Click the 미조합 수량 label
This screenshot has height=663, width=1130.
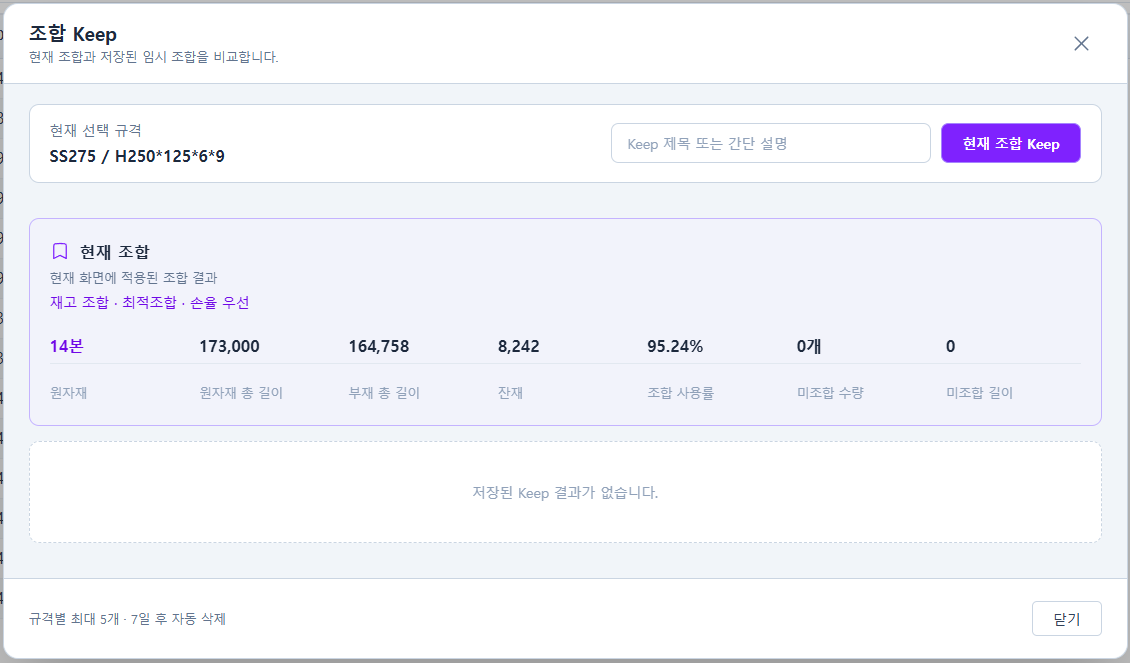829,393
